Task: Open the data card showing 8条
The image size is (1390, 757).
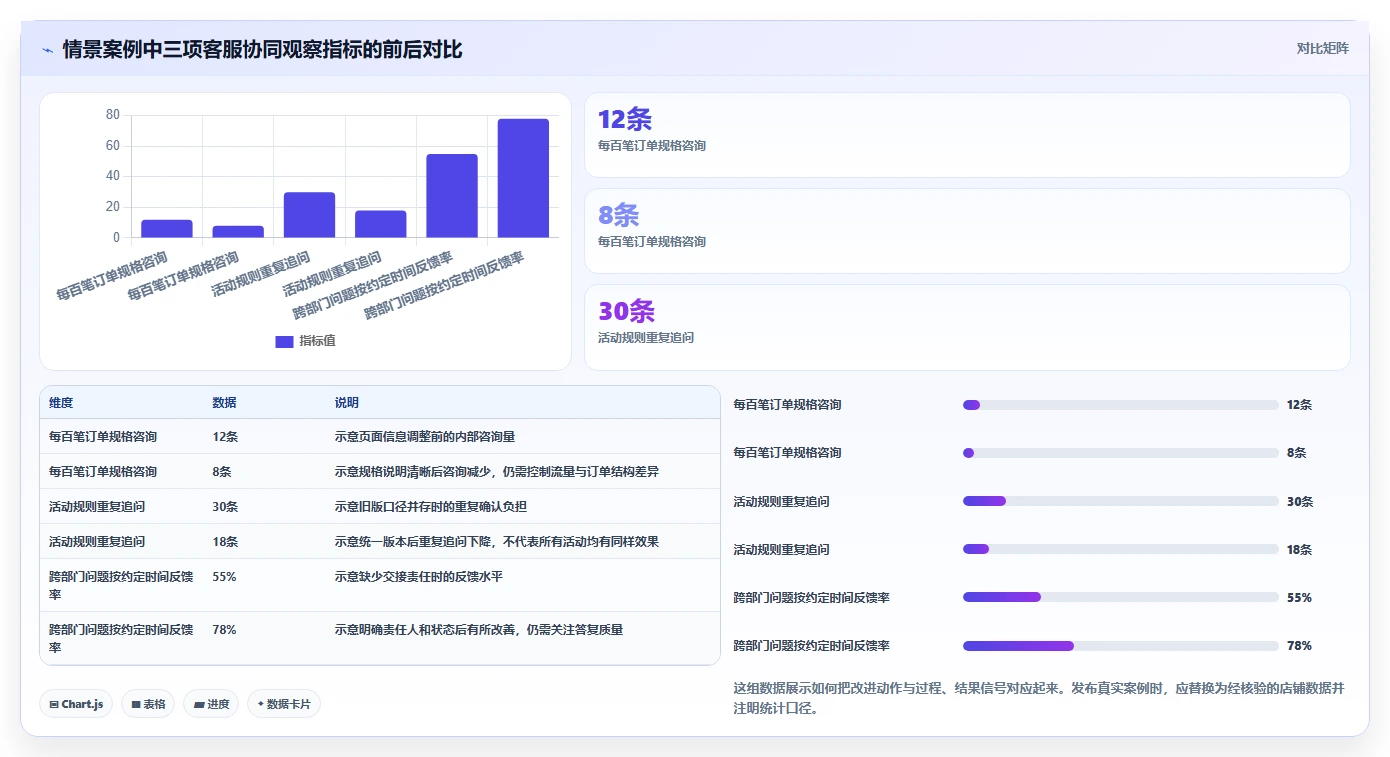Action: 967,231
